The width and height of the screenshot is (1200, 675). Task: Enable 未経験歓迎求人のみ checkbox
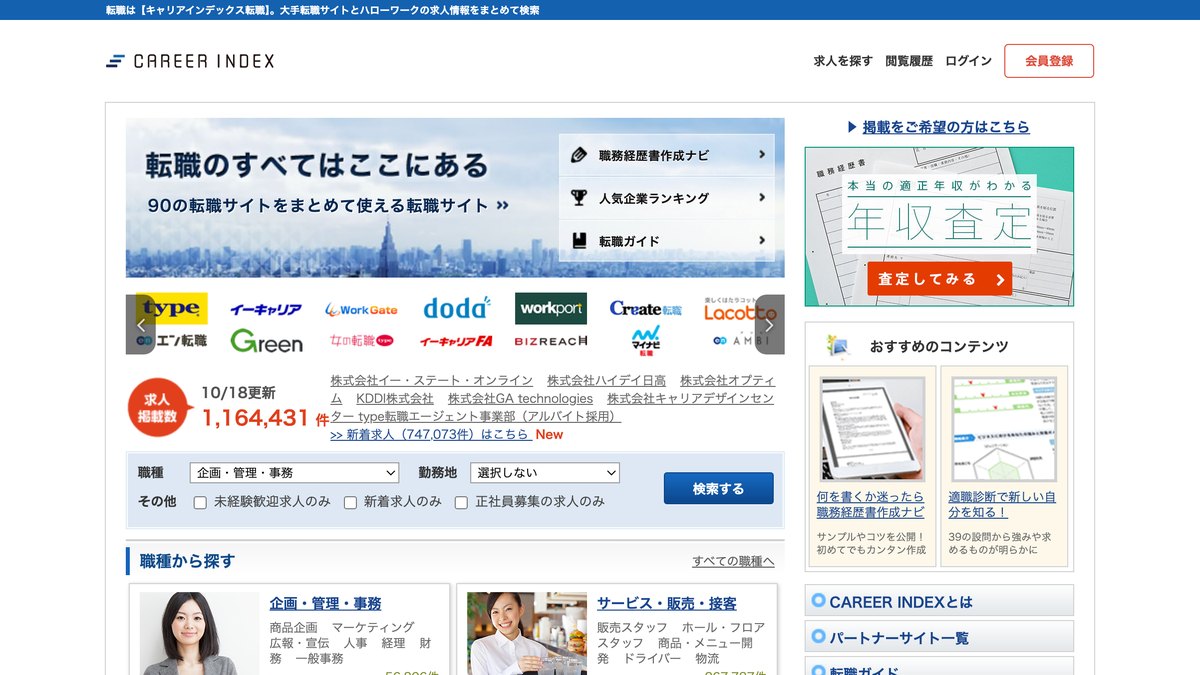(x=200, y=502)
